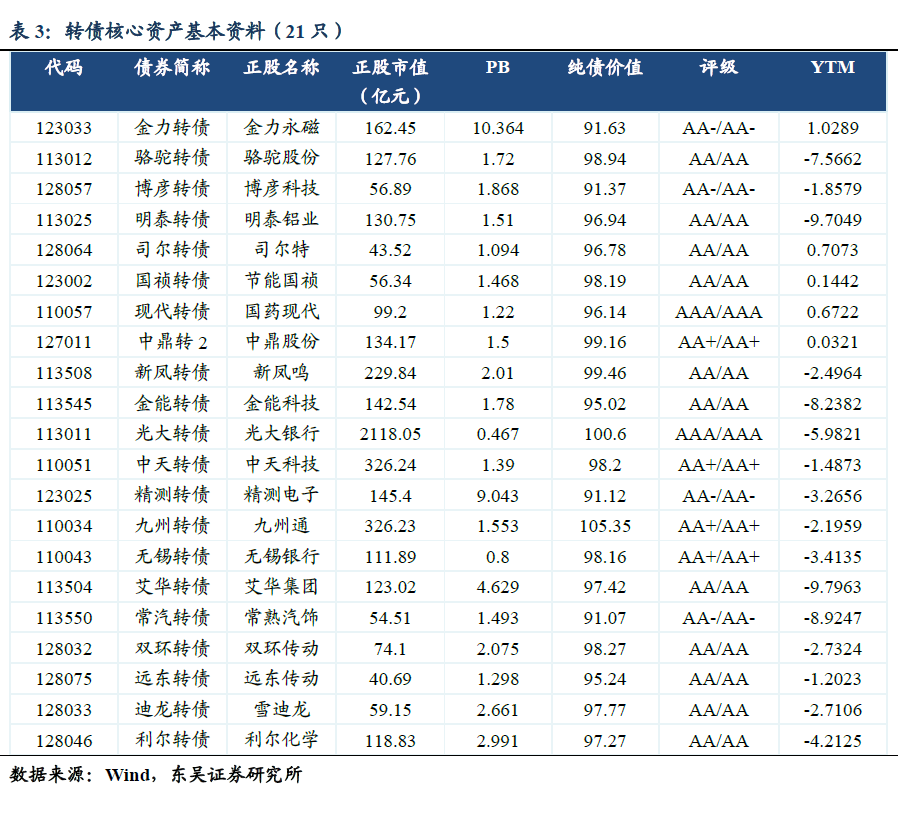
Task: Click PB value 10.364
Action: tap(498, 128)
